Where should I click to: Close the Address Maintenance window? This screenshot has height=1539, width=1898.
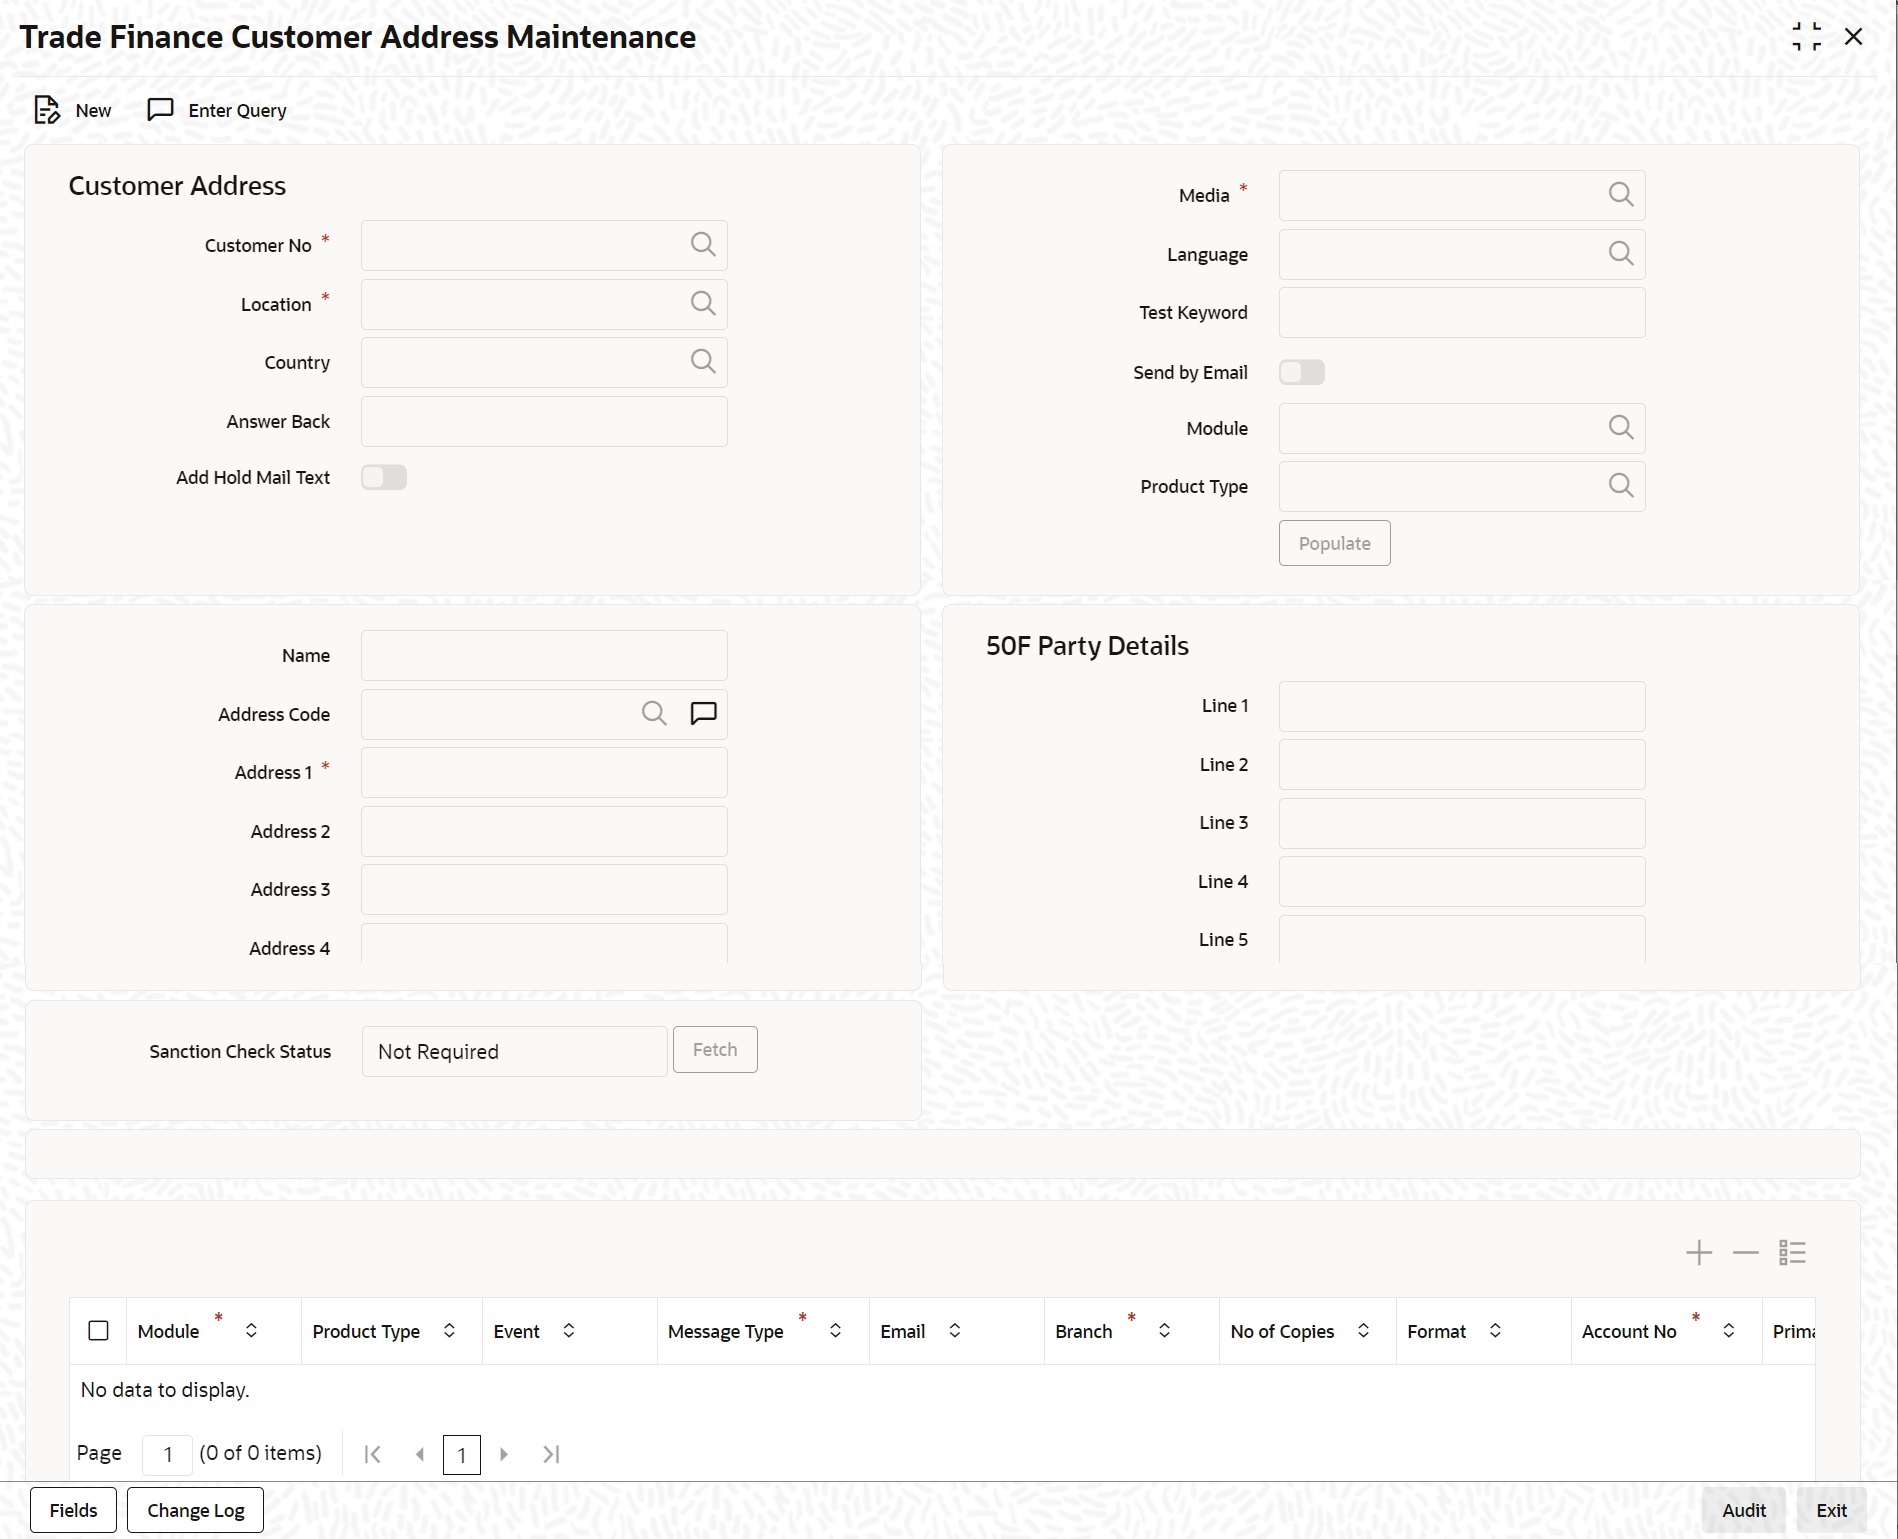1854,37
